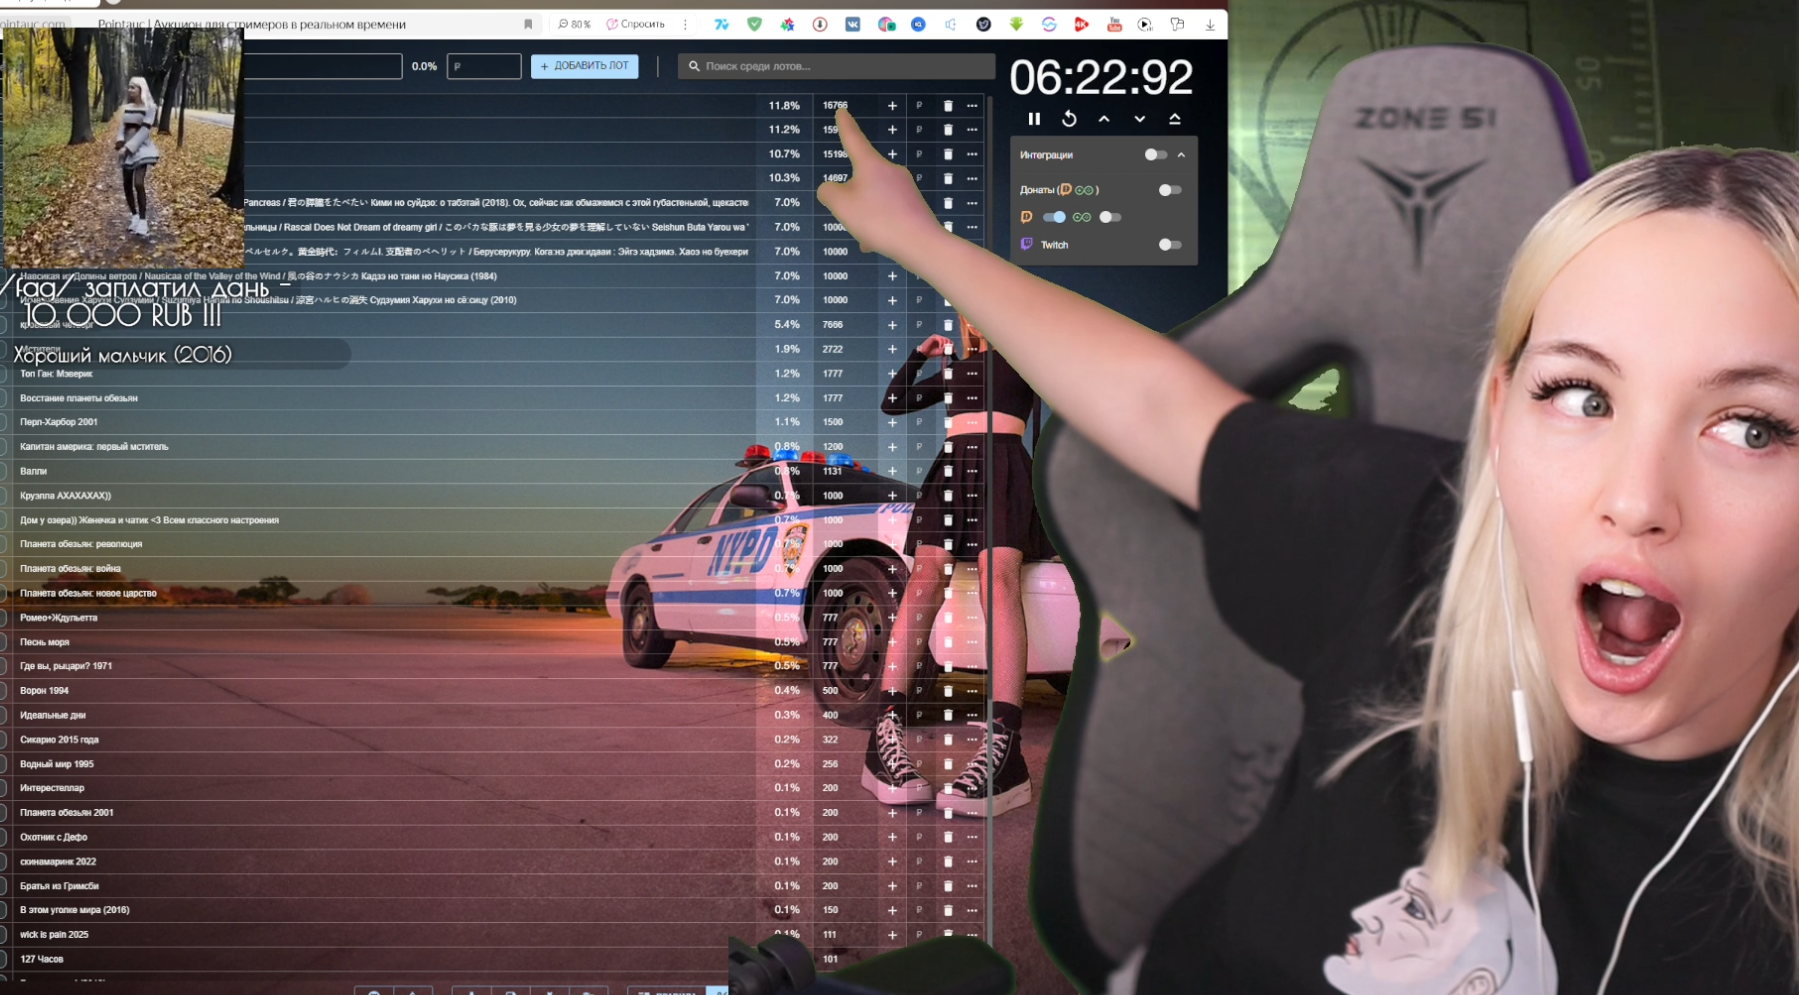Add amount to В этом уголке мира lot
Image resolution: width=1799 pixels, height=995 pixels.
[x=892, y=910]
